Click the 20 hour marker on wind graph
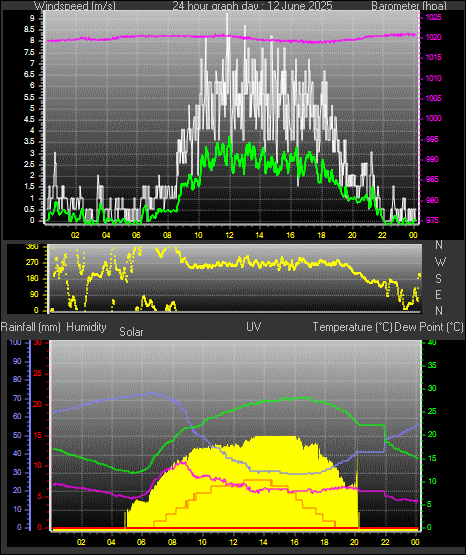Viewport: 466px width, 555px height. click(352, 235)
